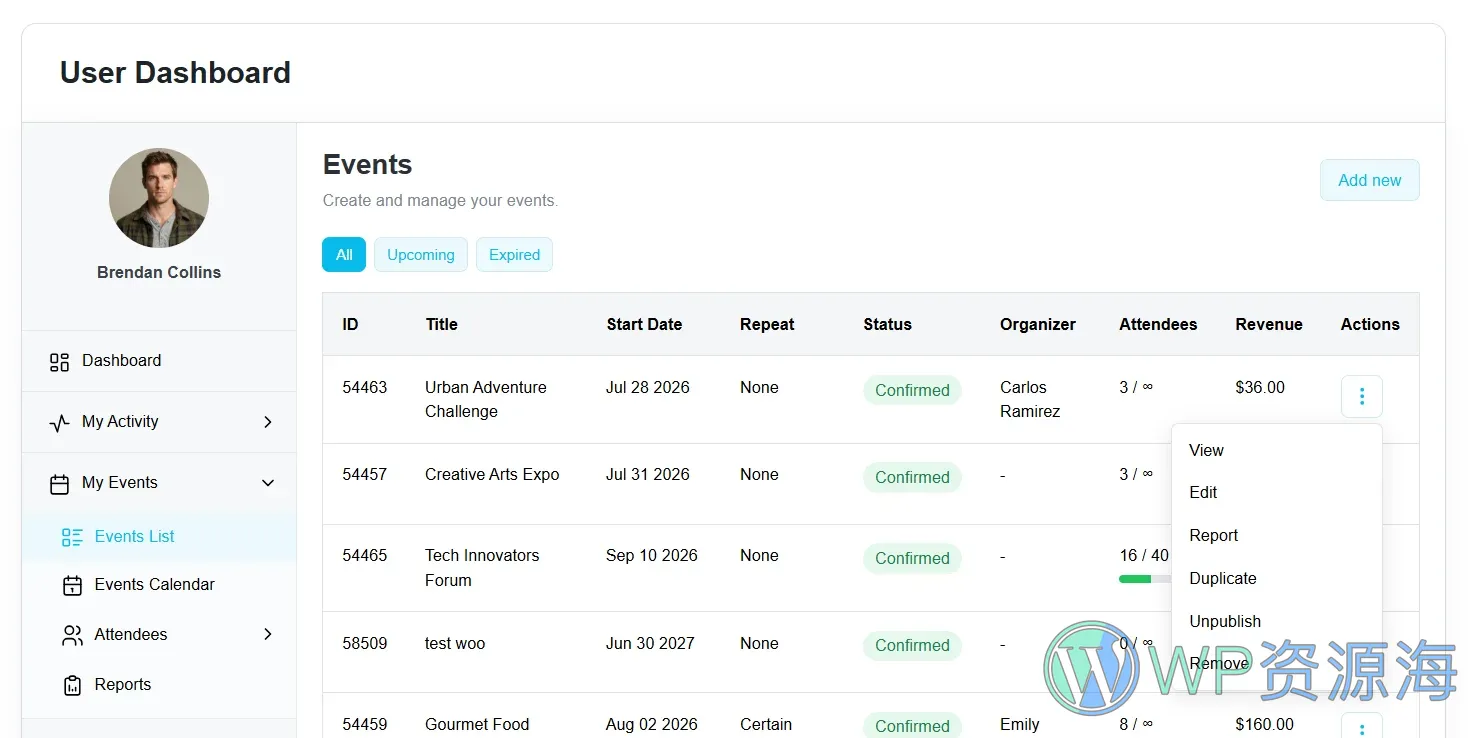Click the Confirmed status badge for test woo

[912, 645]
